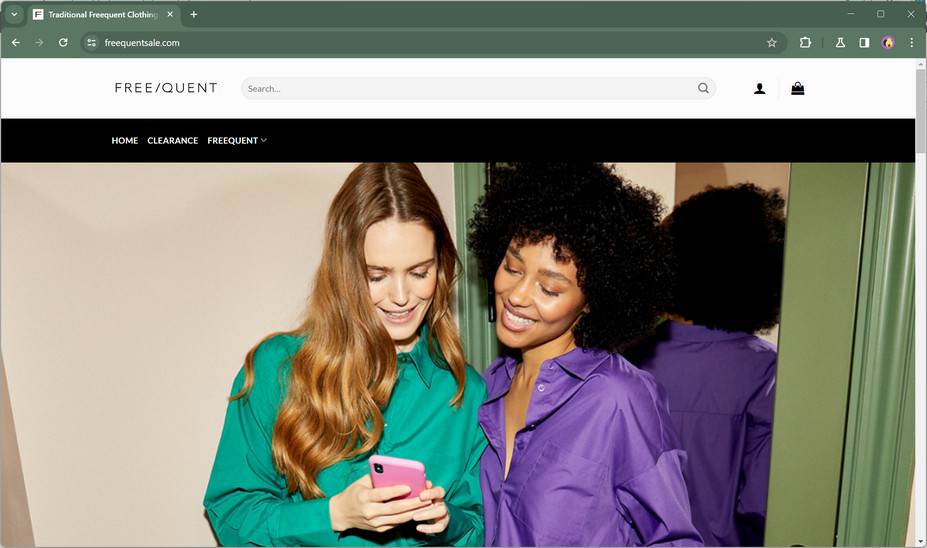927x548 pixels.
Task: Go to the HOME menu item
Action: tap(125, 140)
